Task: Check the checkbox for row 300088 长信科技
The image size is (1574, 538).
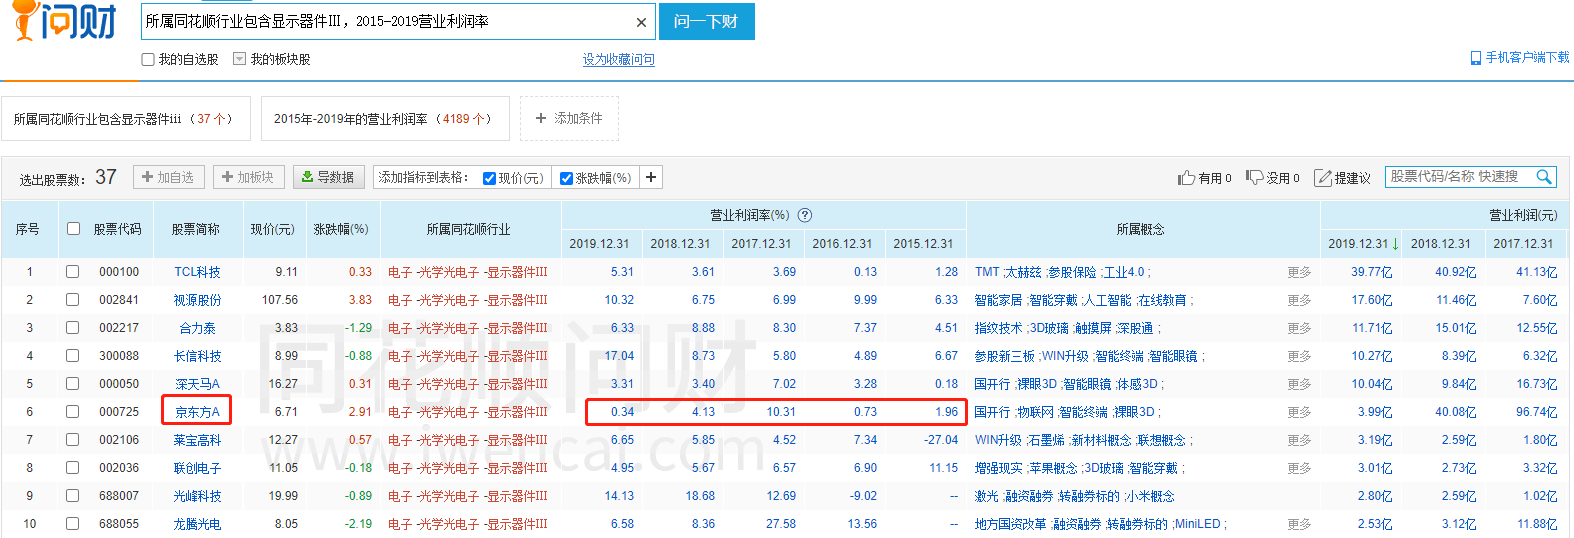Action: pos(72,356)
